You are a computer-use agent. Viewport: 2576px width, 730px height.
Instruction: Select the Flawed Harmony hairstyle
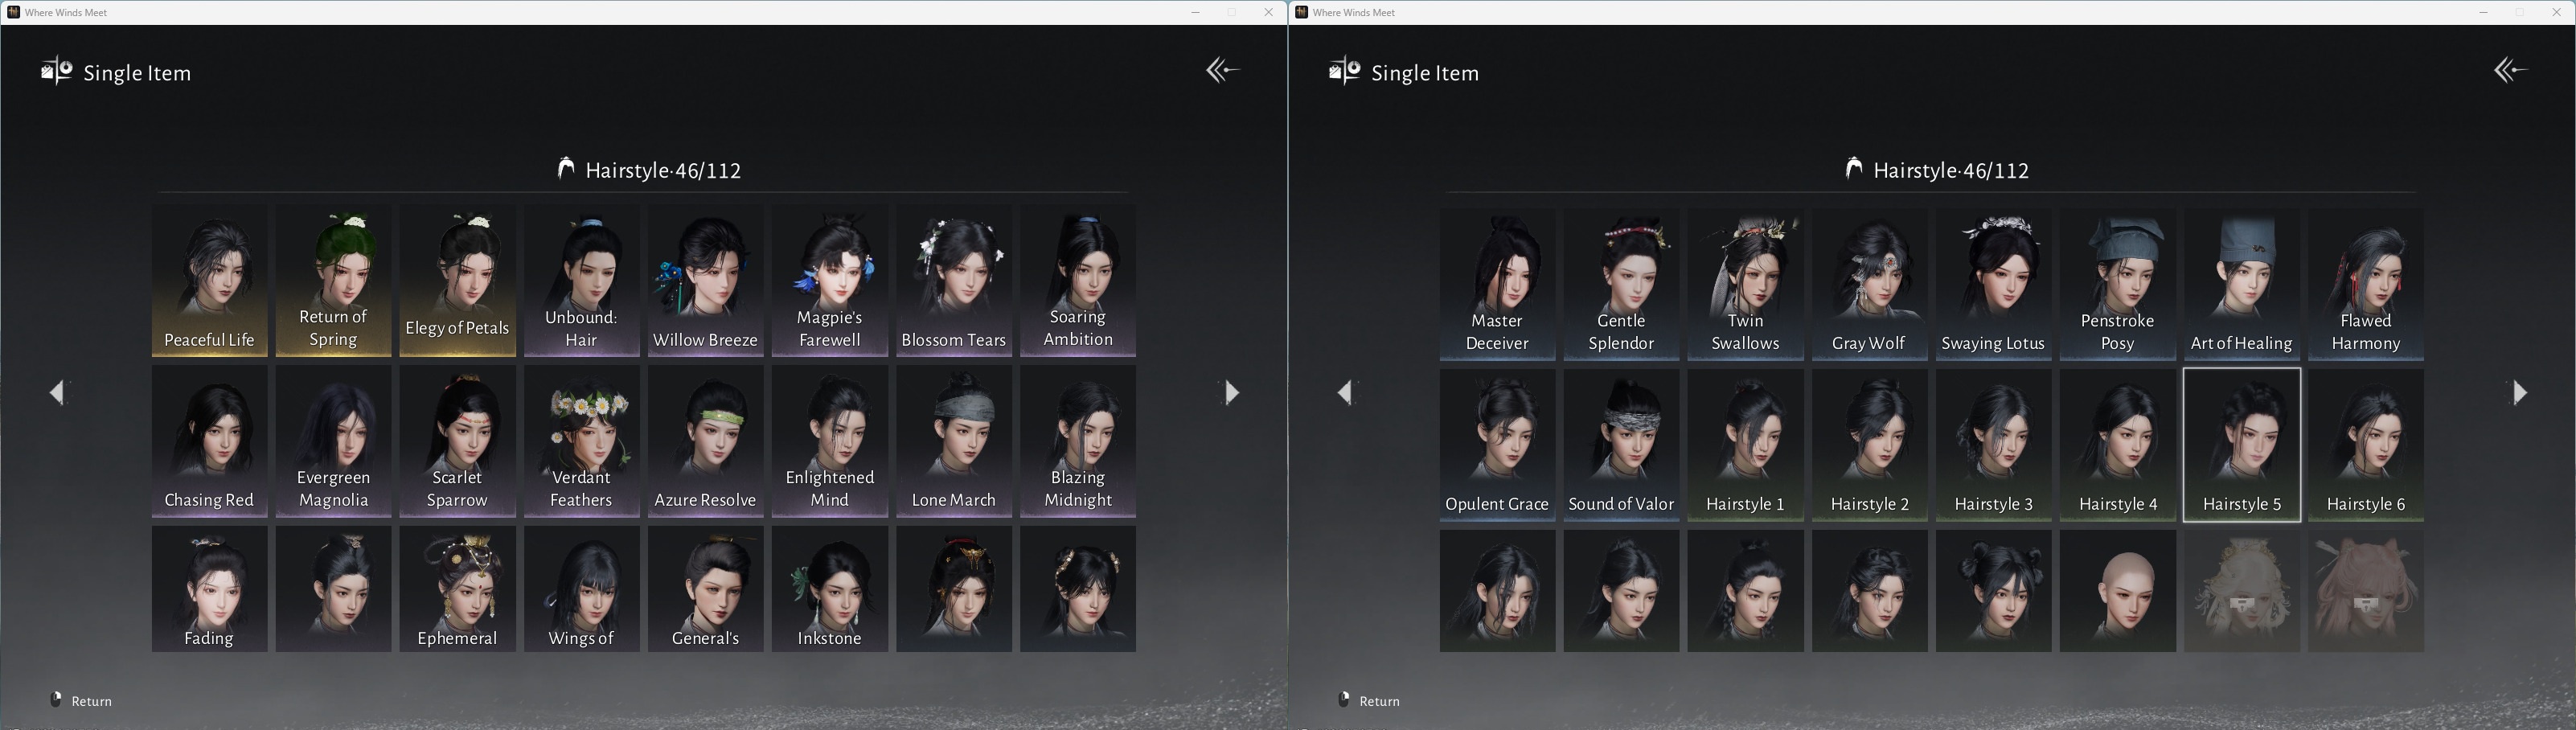[x=2365, y=284]
